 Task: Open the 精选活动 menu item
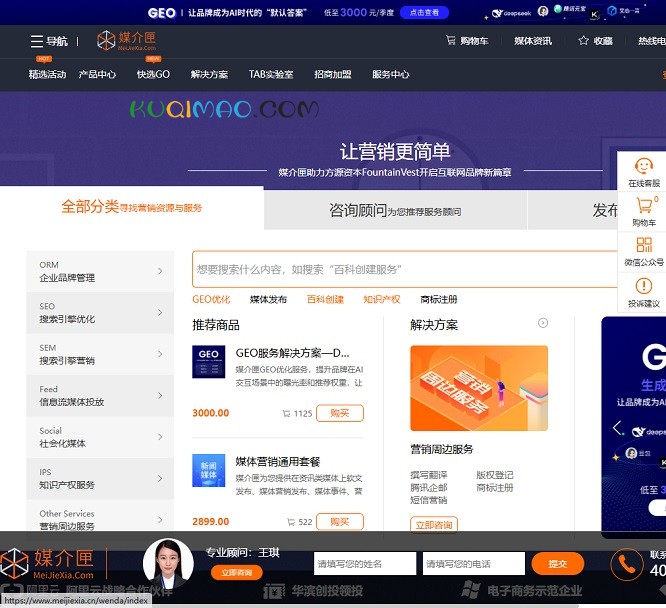(x=47, y=74)
